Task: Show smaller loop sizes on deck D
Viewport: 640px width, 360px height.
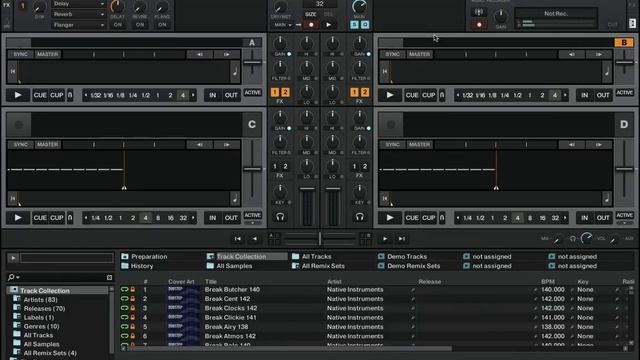Action: click(458, 218)
